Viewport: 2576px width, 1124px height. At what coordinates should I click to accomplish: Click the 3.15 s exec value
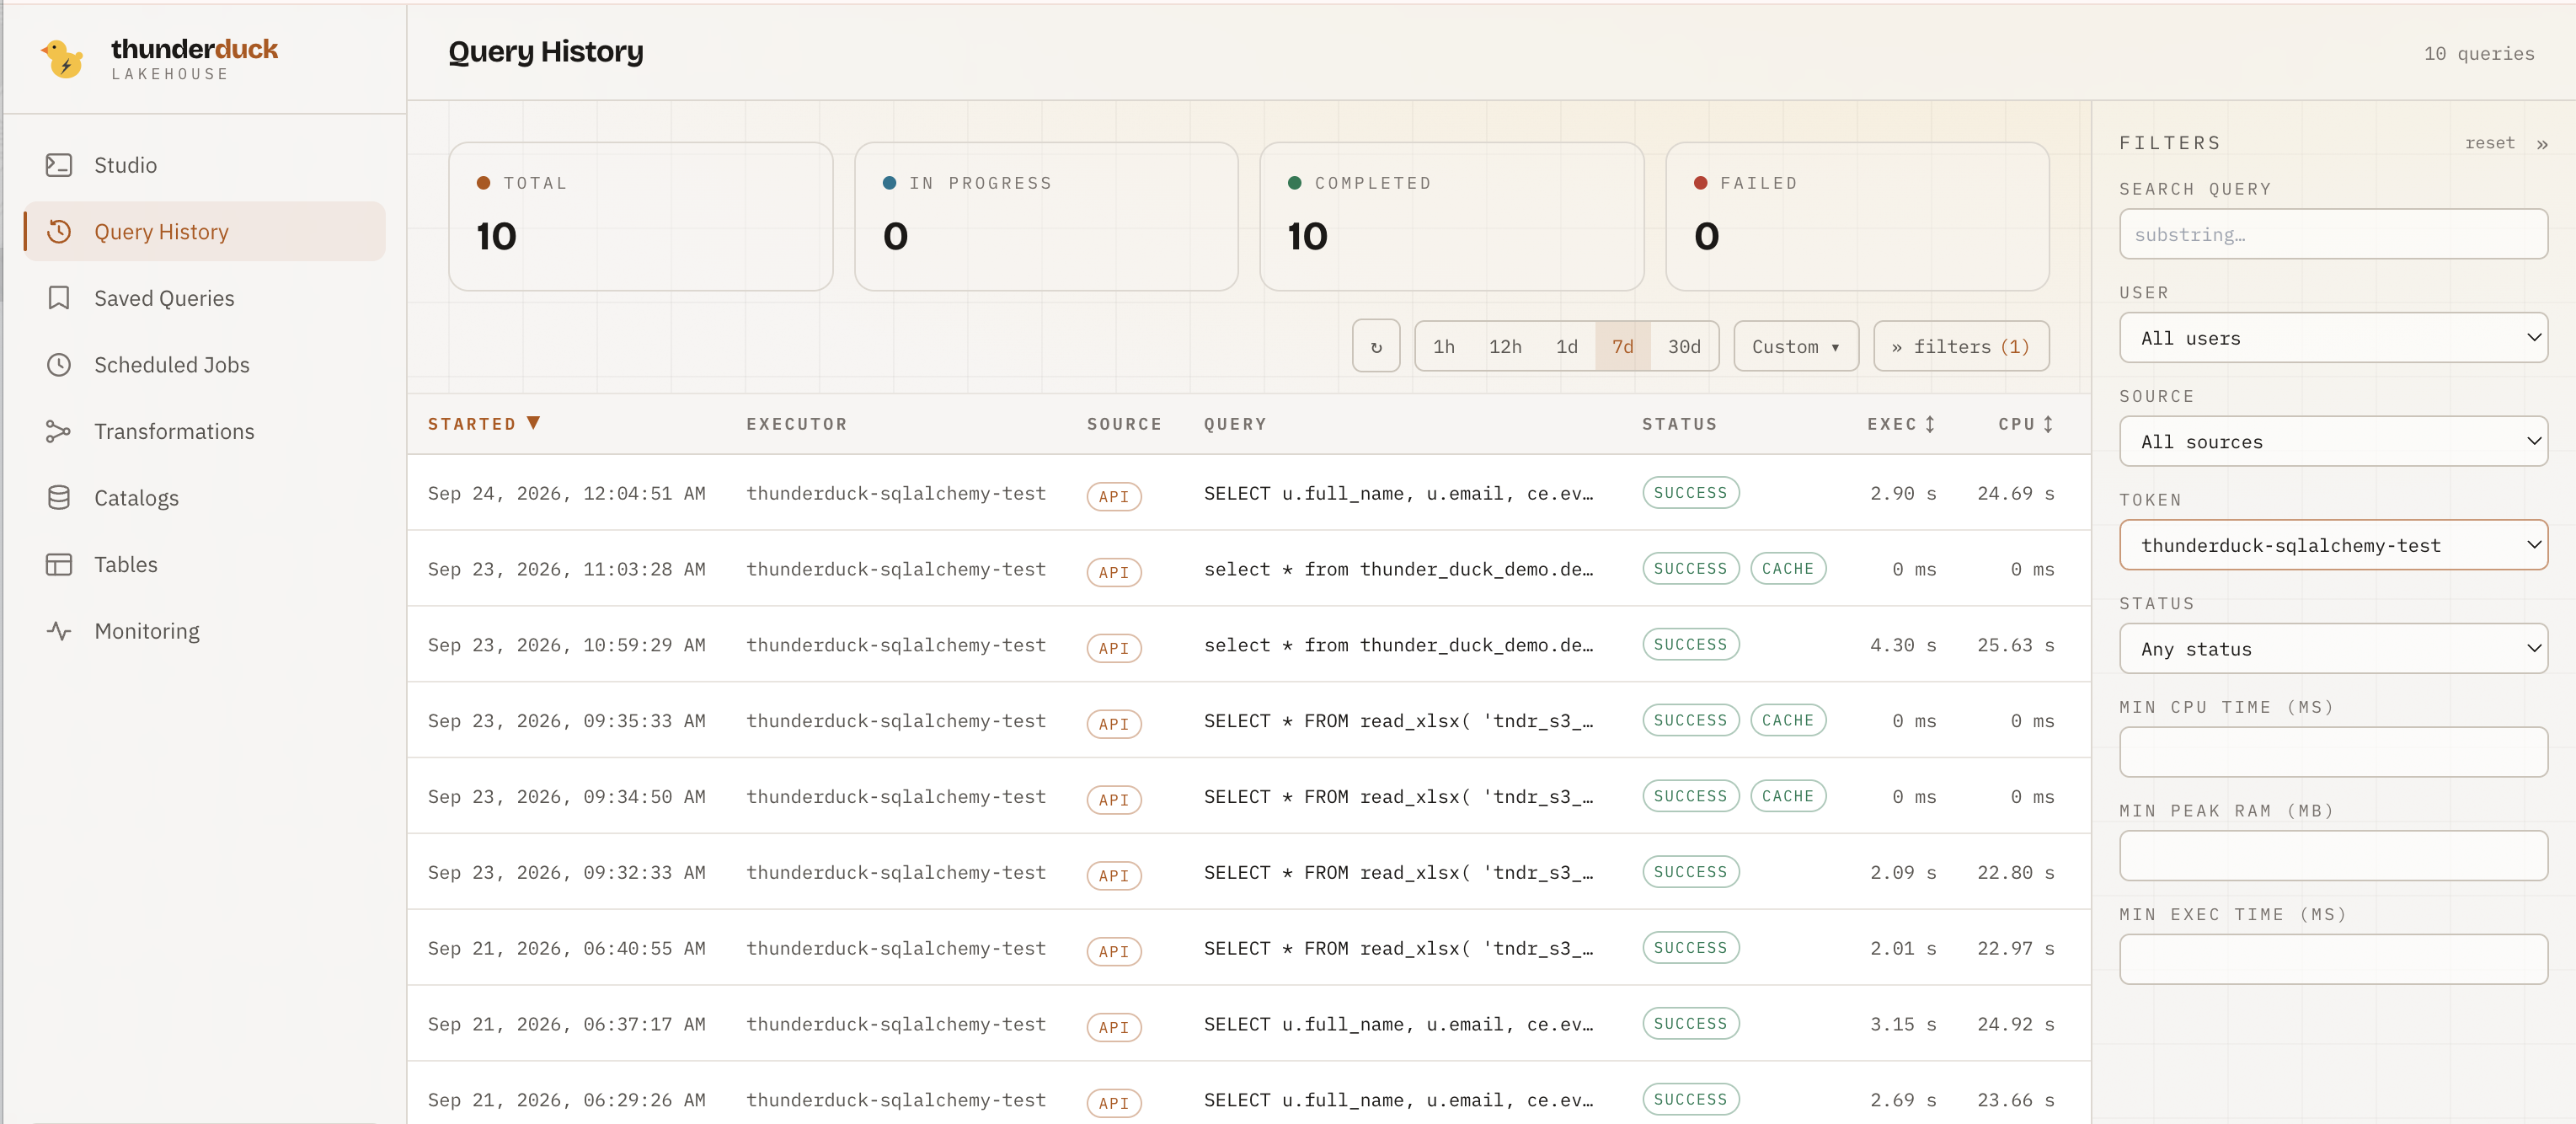[1903, 1024]
